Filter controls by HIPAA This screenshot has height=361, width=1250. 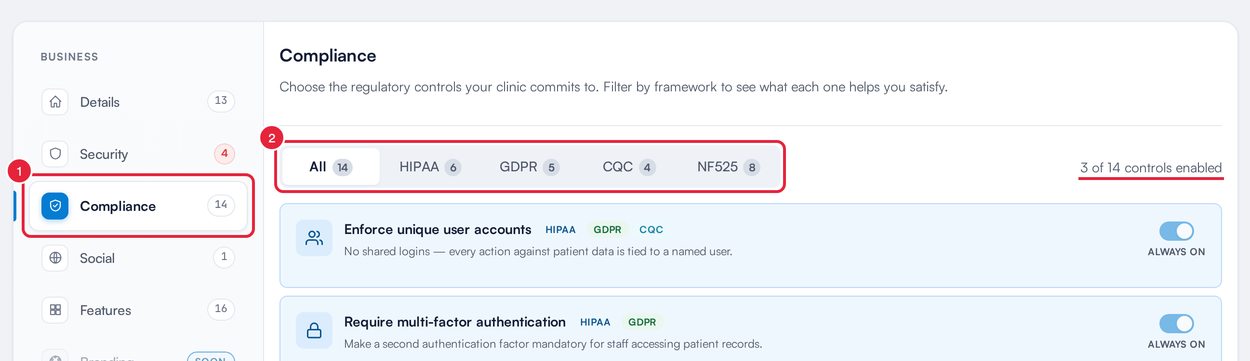click(430, 167)
